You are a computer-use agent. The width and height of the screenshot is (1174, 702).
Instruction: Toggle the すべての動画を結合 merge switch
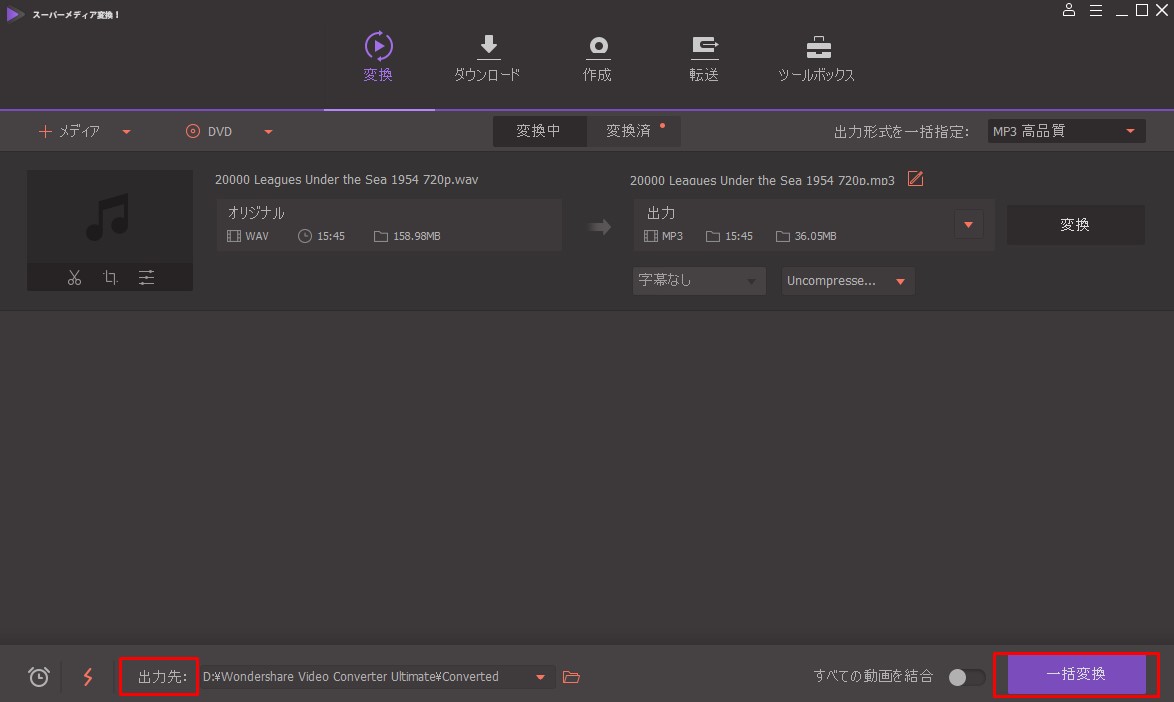click(965, 677)
